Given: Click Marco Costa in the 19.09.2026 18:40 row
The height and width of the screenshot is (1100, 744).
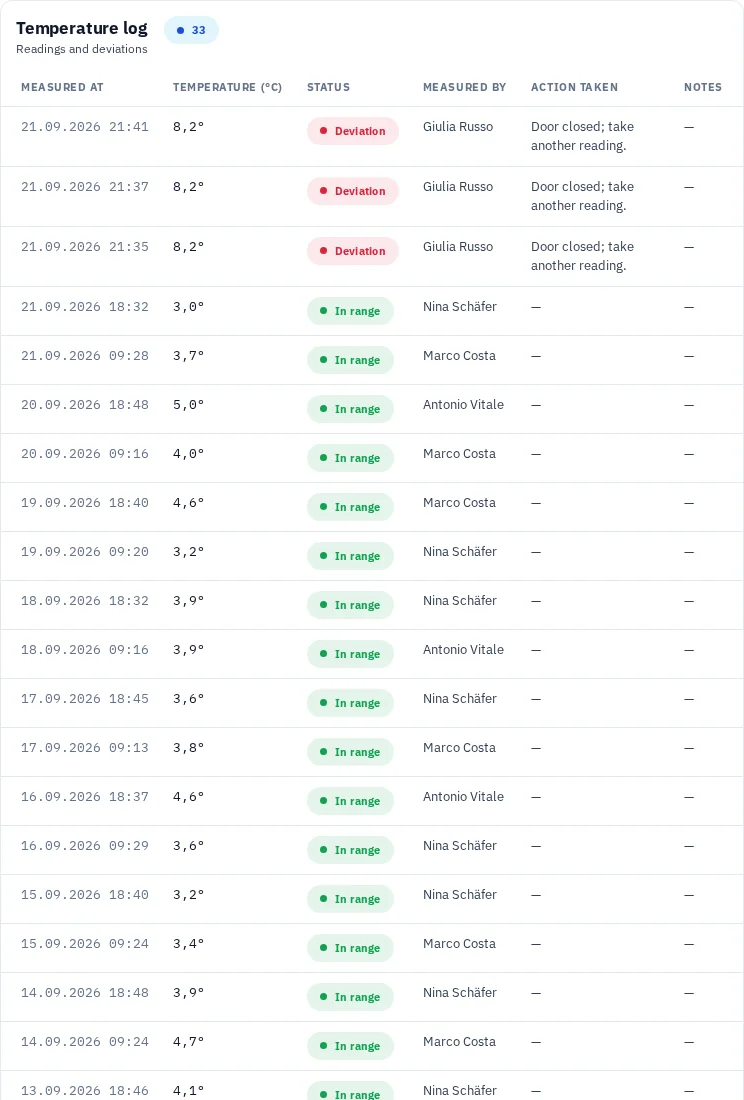Looking at the screenshot, I should [459, 503].
